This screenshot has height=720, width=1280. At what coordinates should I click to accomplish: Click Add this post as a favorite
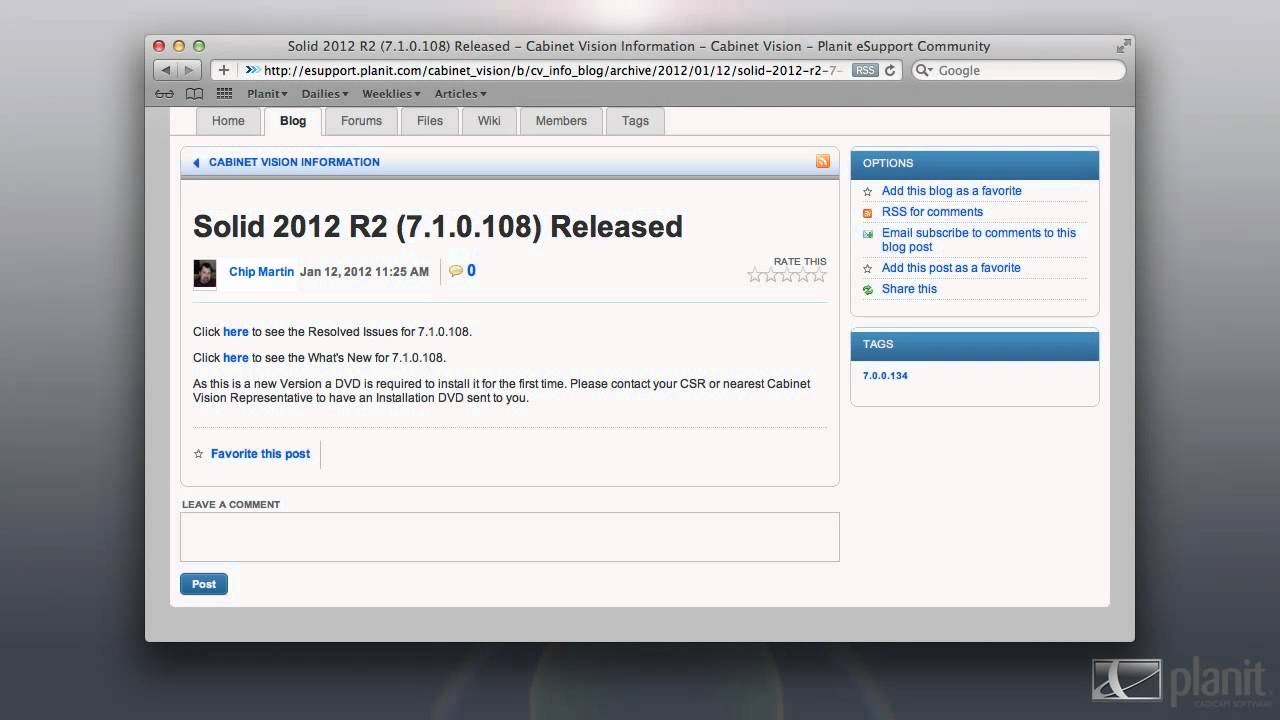pyautogui.click(x=951, y=268)
